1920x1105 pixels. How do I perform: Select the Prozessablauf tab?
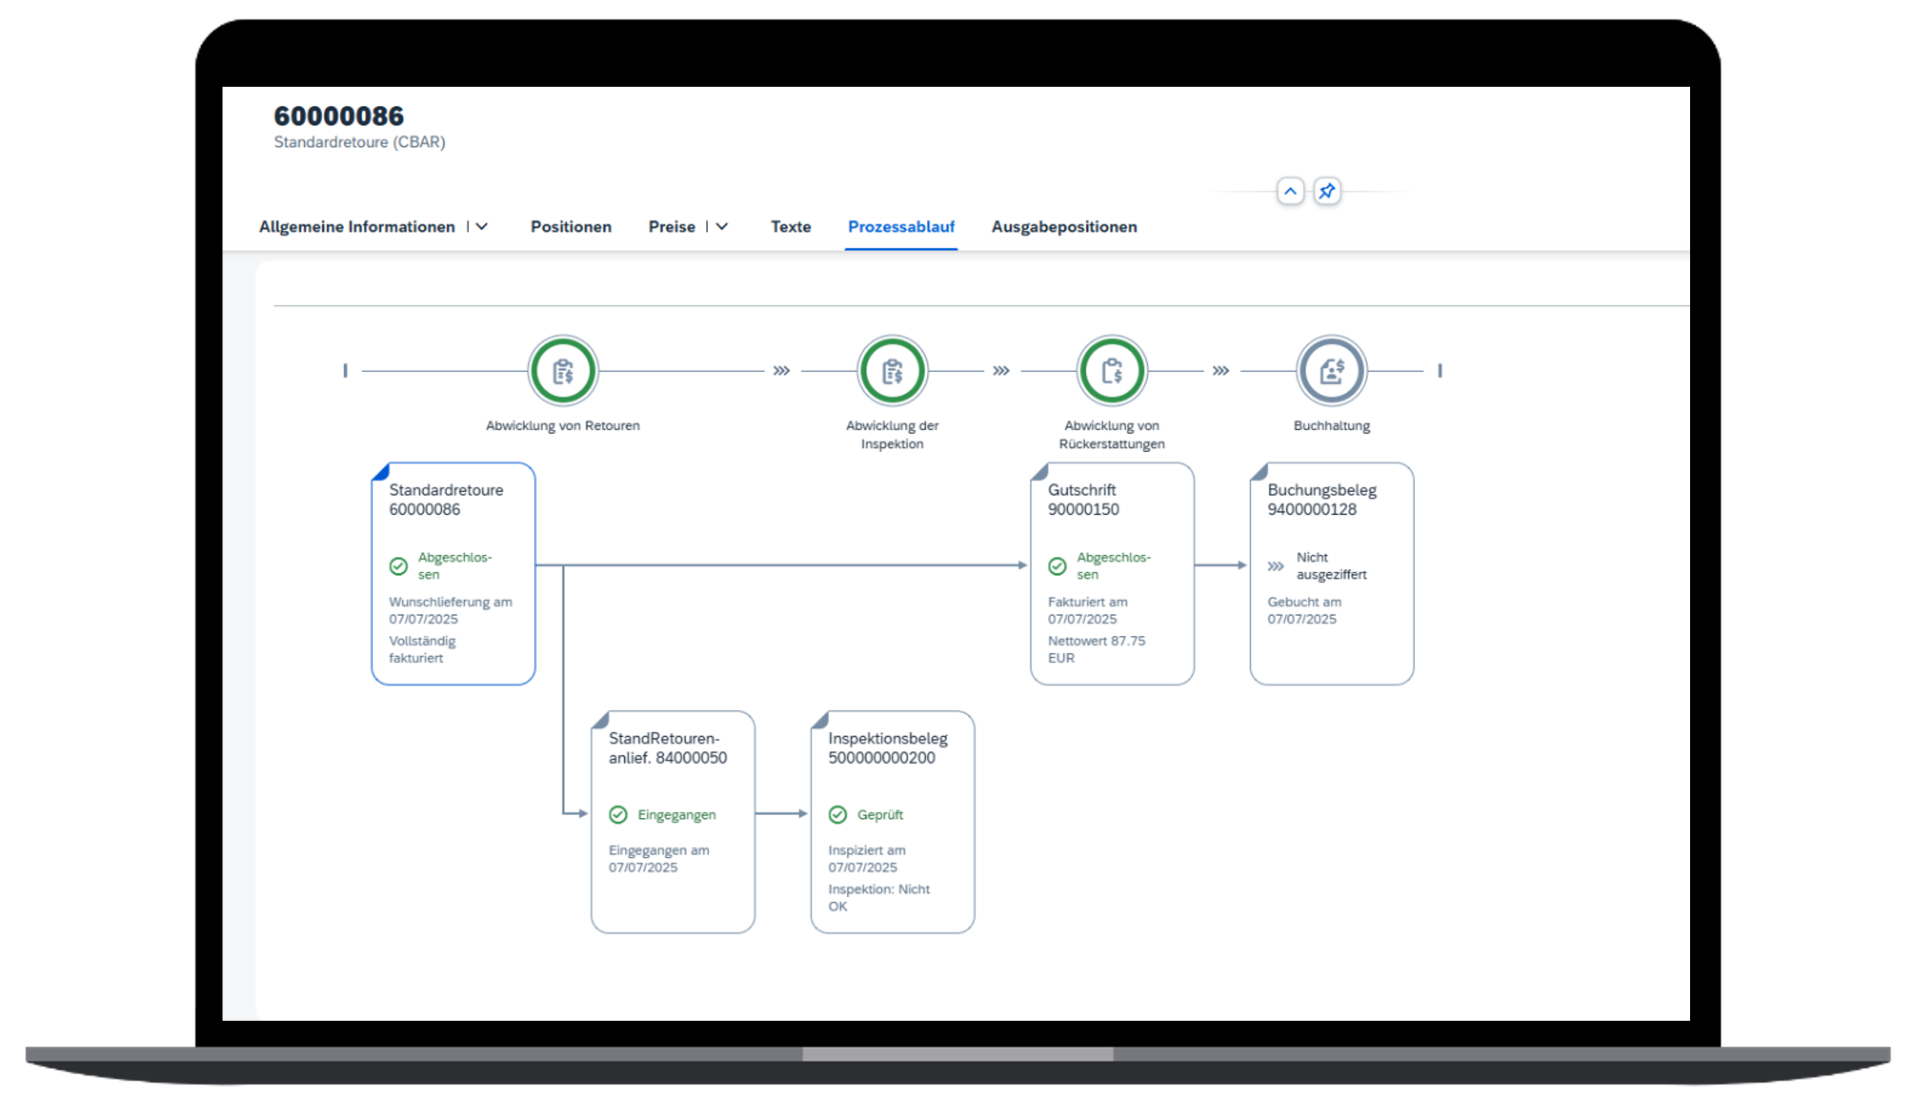[x=901, y=227]
